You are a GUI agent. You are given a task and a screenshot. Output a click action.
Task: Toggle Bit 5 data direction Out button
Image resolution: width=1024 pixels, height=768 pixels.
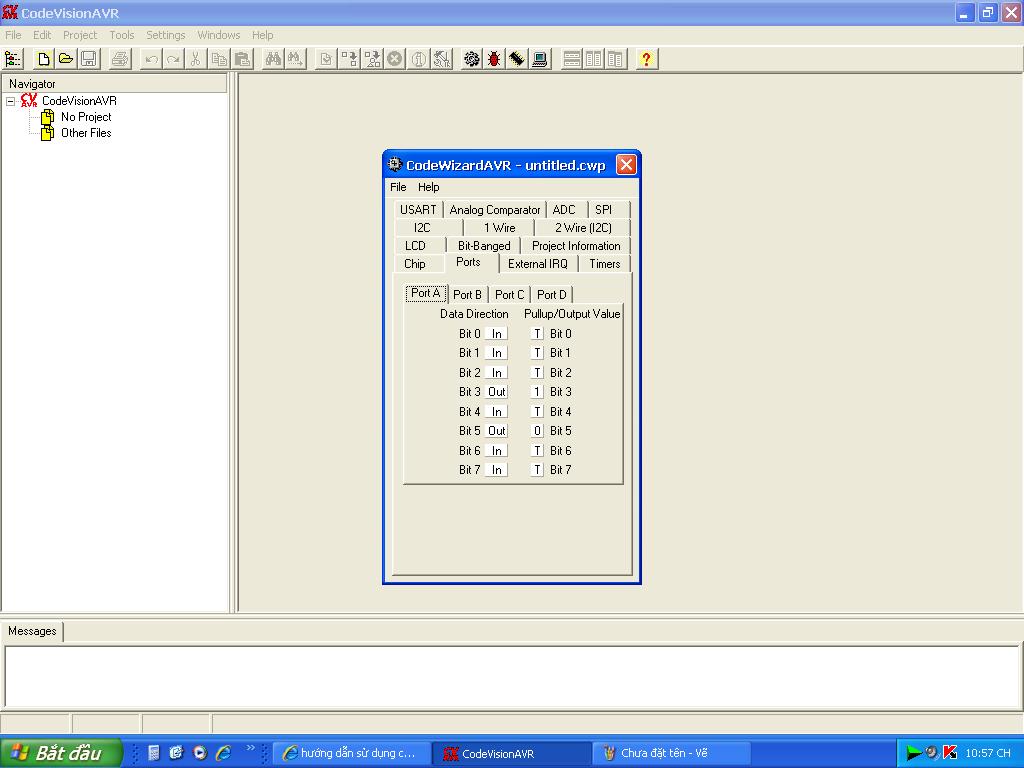(496, 431)
